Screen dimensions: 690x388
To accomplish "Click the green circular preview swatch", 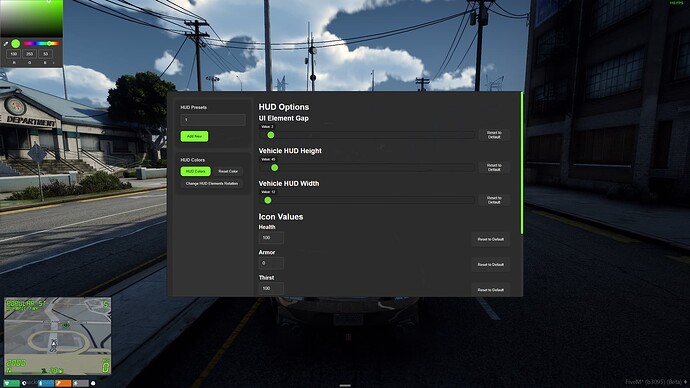I will point(16,44).
